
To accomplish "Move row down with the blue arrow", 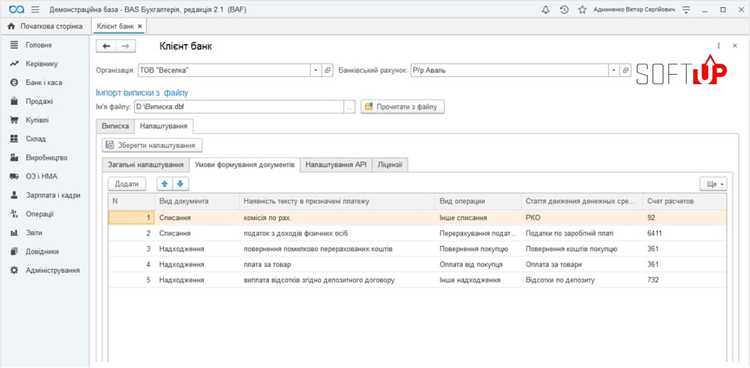I will [180, 184].
